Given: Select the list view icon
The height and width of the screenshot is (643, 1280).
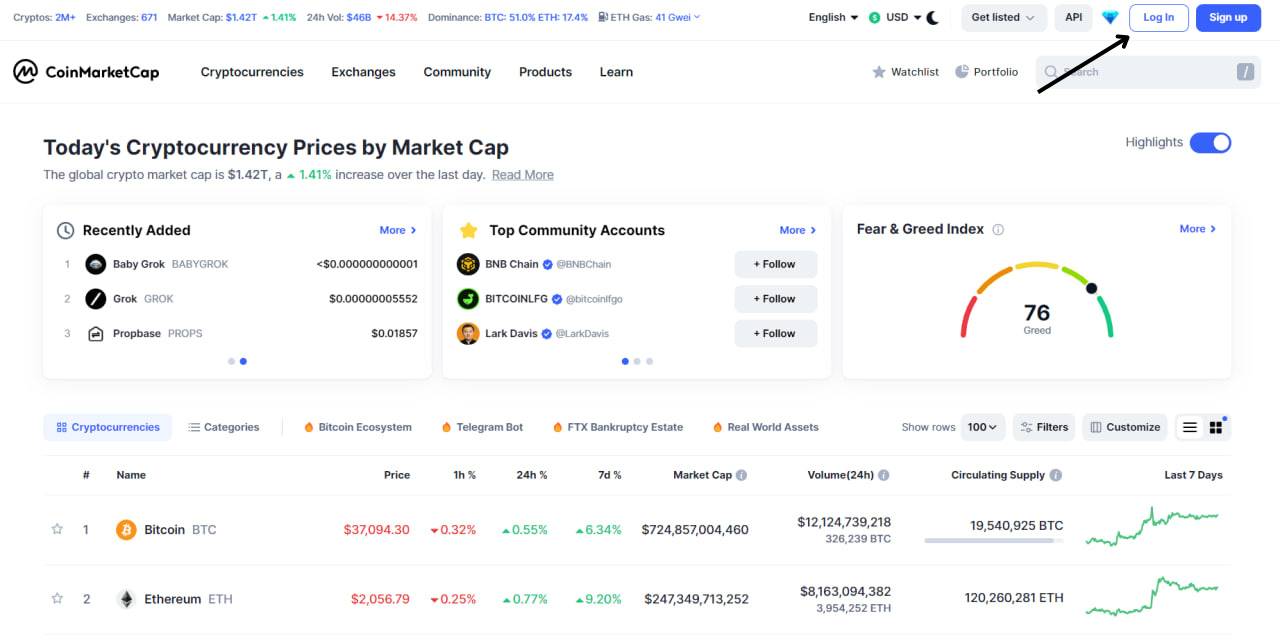Looking at the screenshot, I should [1189, 427].
